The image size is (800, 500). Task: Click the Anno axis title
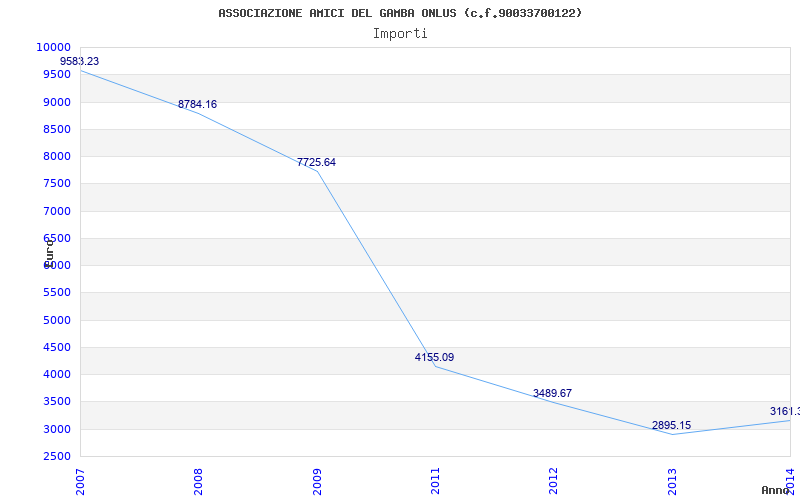775,490
